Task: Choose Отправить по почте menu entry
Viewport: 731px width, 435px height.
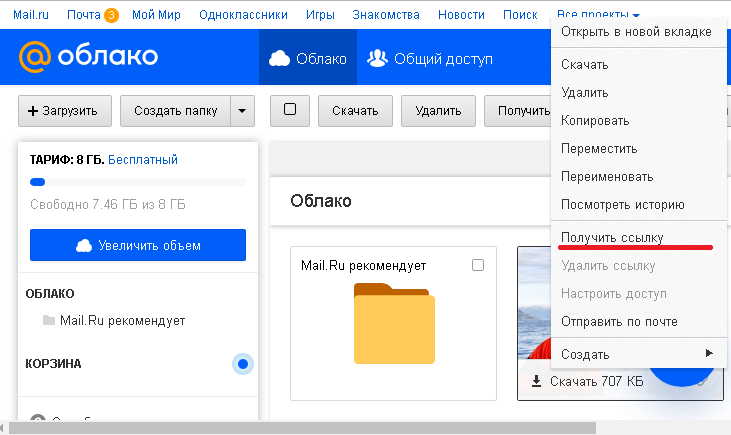Action: (x=639, y=321)
